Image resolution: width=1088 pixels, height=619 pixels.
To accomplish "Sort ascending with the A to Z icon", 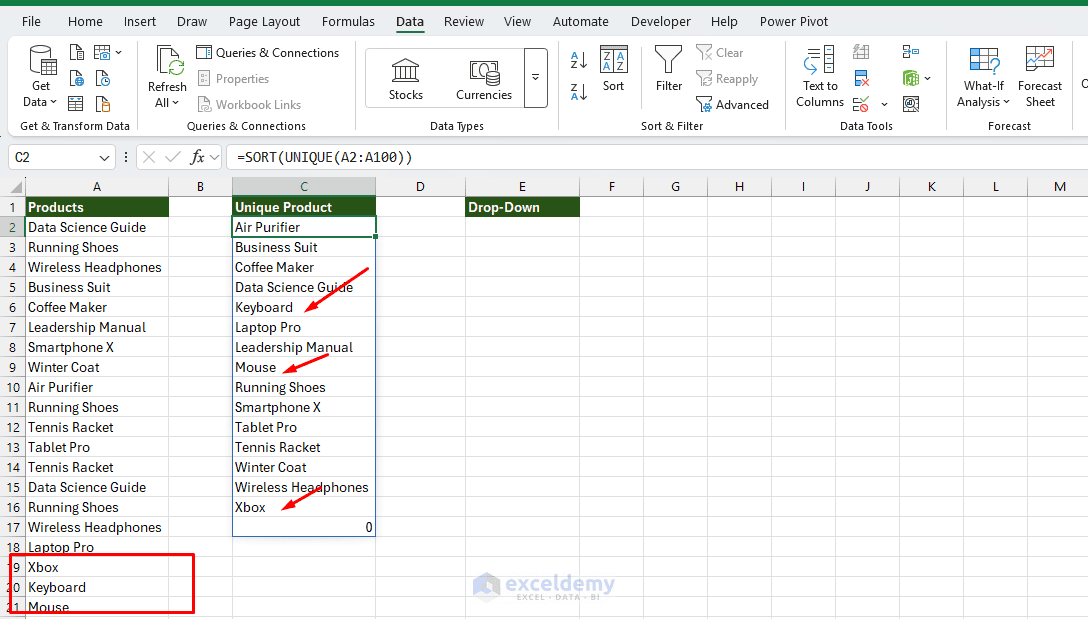I will (579, 60).
